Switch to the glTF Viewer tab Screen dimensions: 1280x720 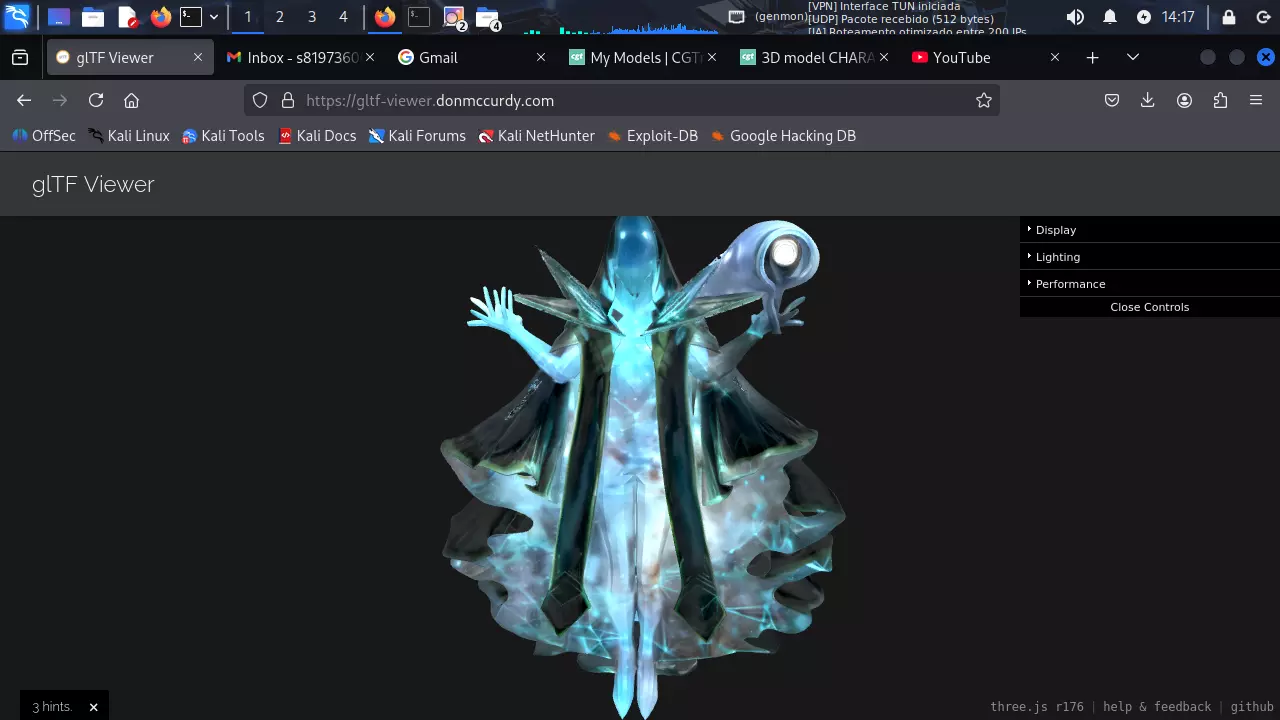click(129, 58)
